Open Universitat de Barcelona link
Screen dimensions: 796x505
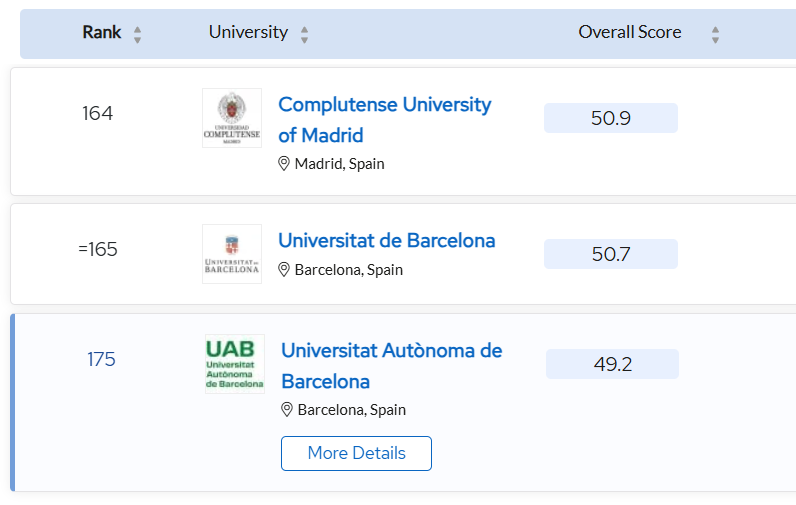tap(386, 240)
